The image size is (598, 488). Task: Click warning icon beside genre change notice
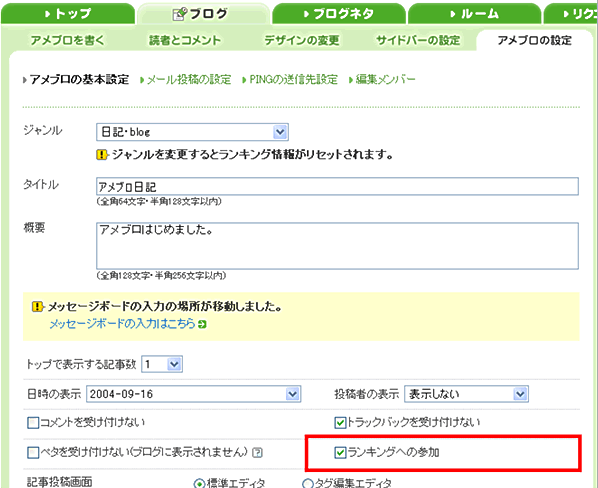coord(102,155)
